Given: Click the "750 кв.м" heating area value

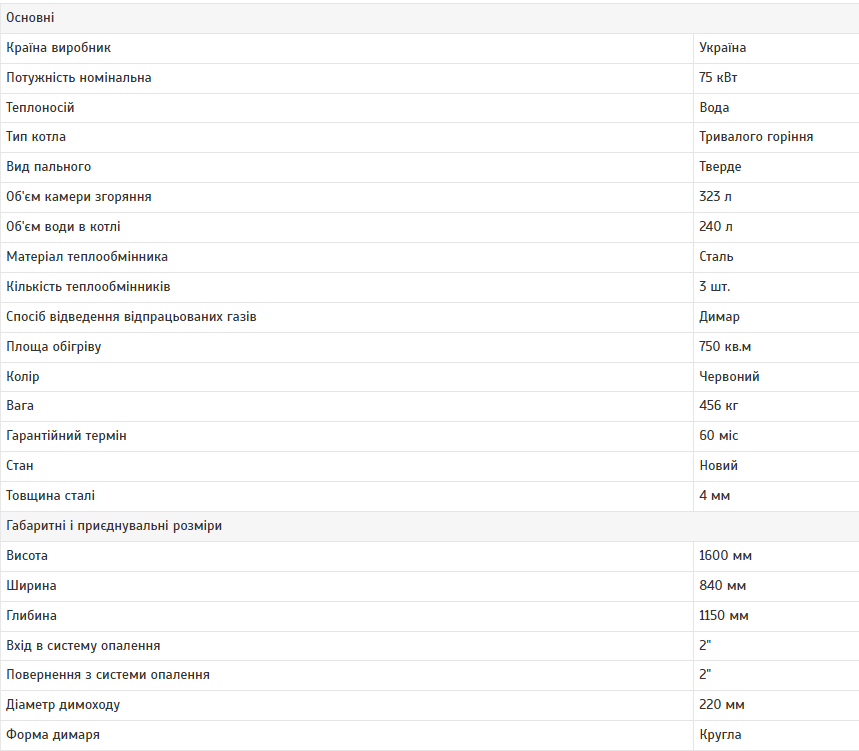Looking at the screenshot, I should point(725,347).
